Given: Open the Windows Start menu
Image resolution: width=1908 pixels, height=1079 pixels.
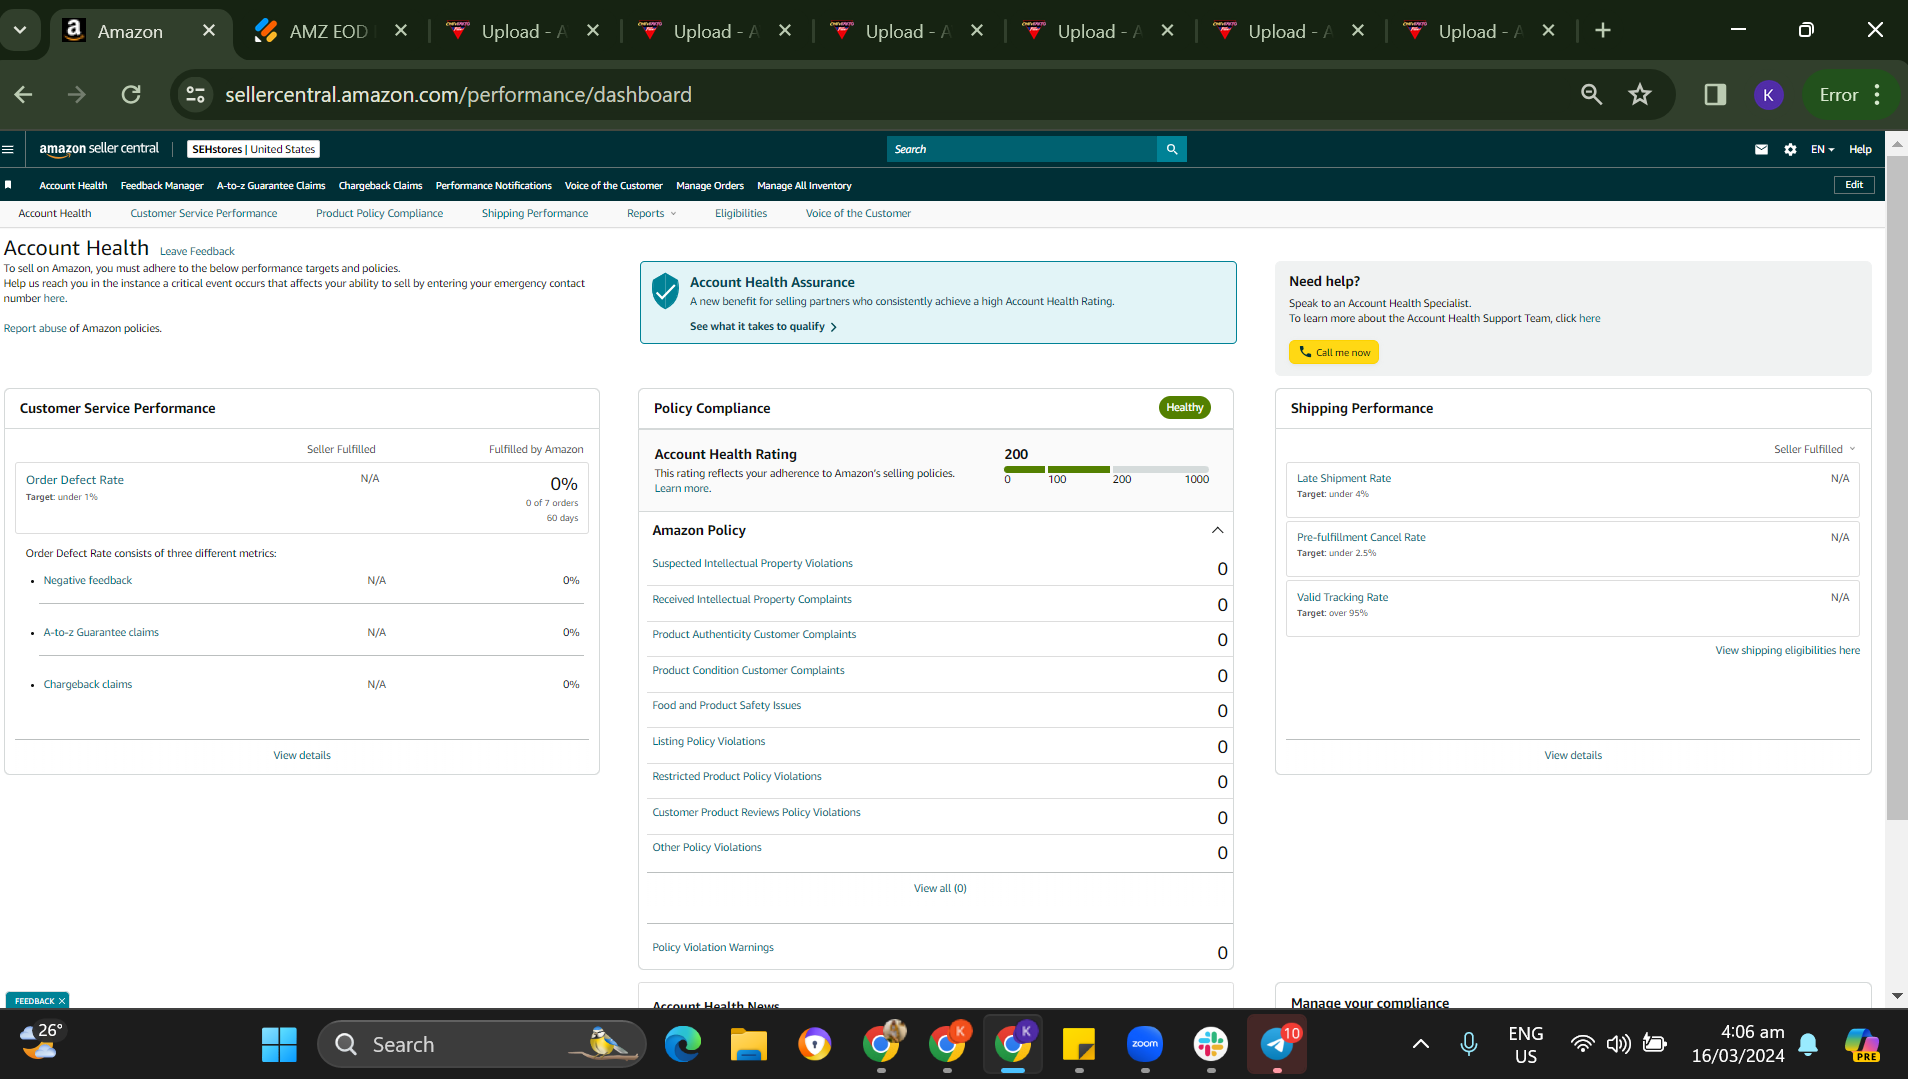Looking at the screenshot, I should 279,1045.
